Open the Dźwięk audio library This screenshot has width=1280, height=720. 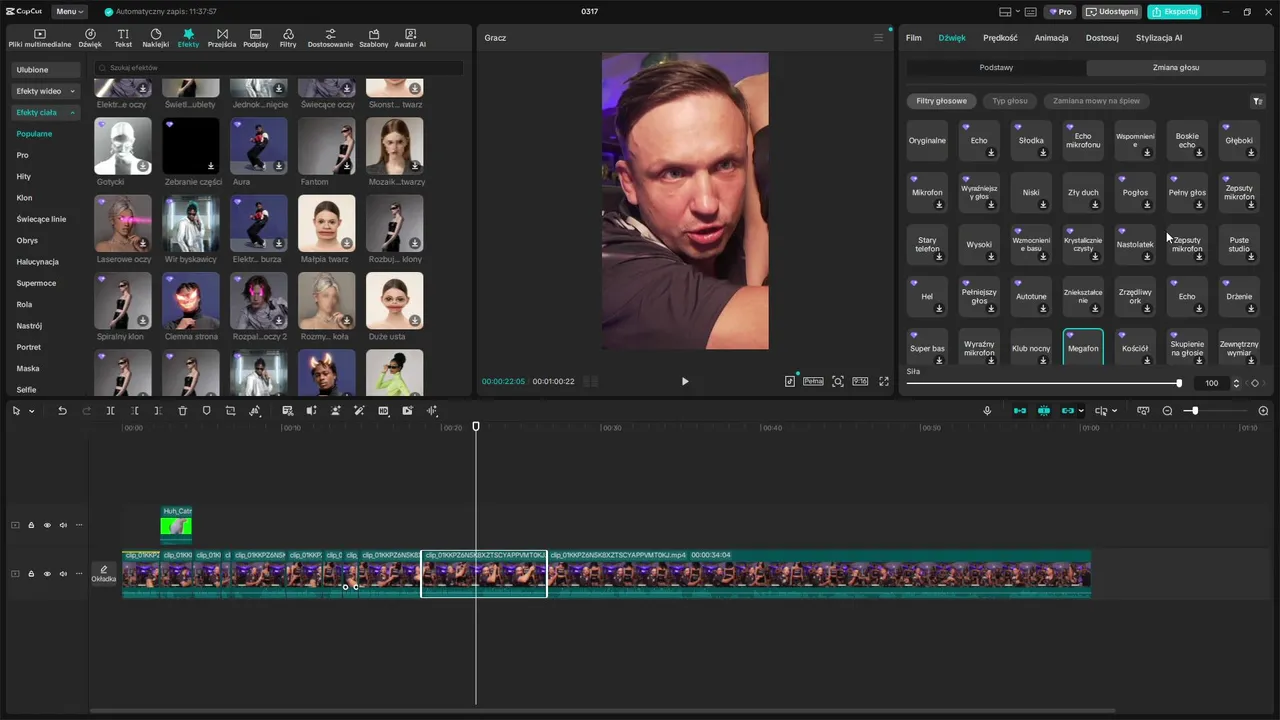(90, 38)
